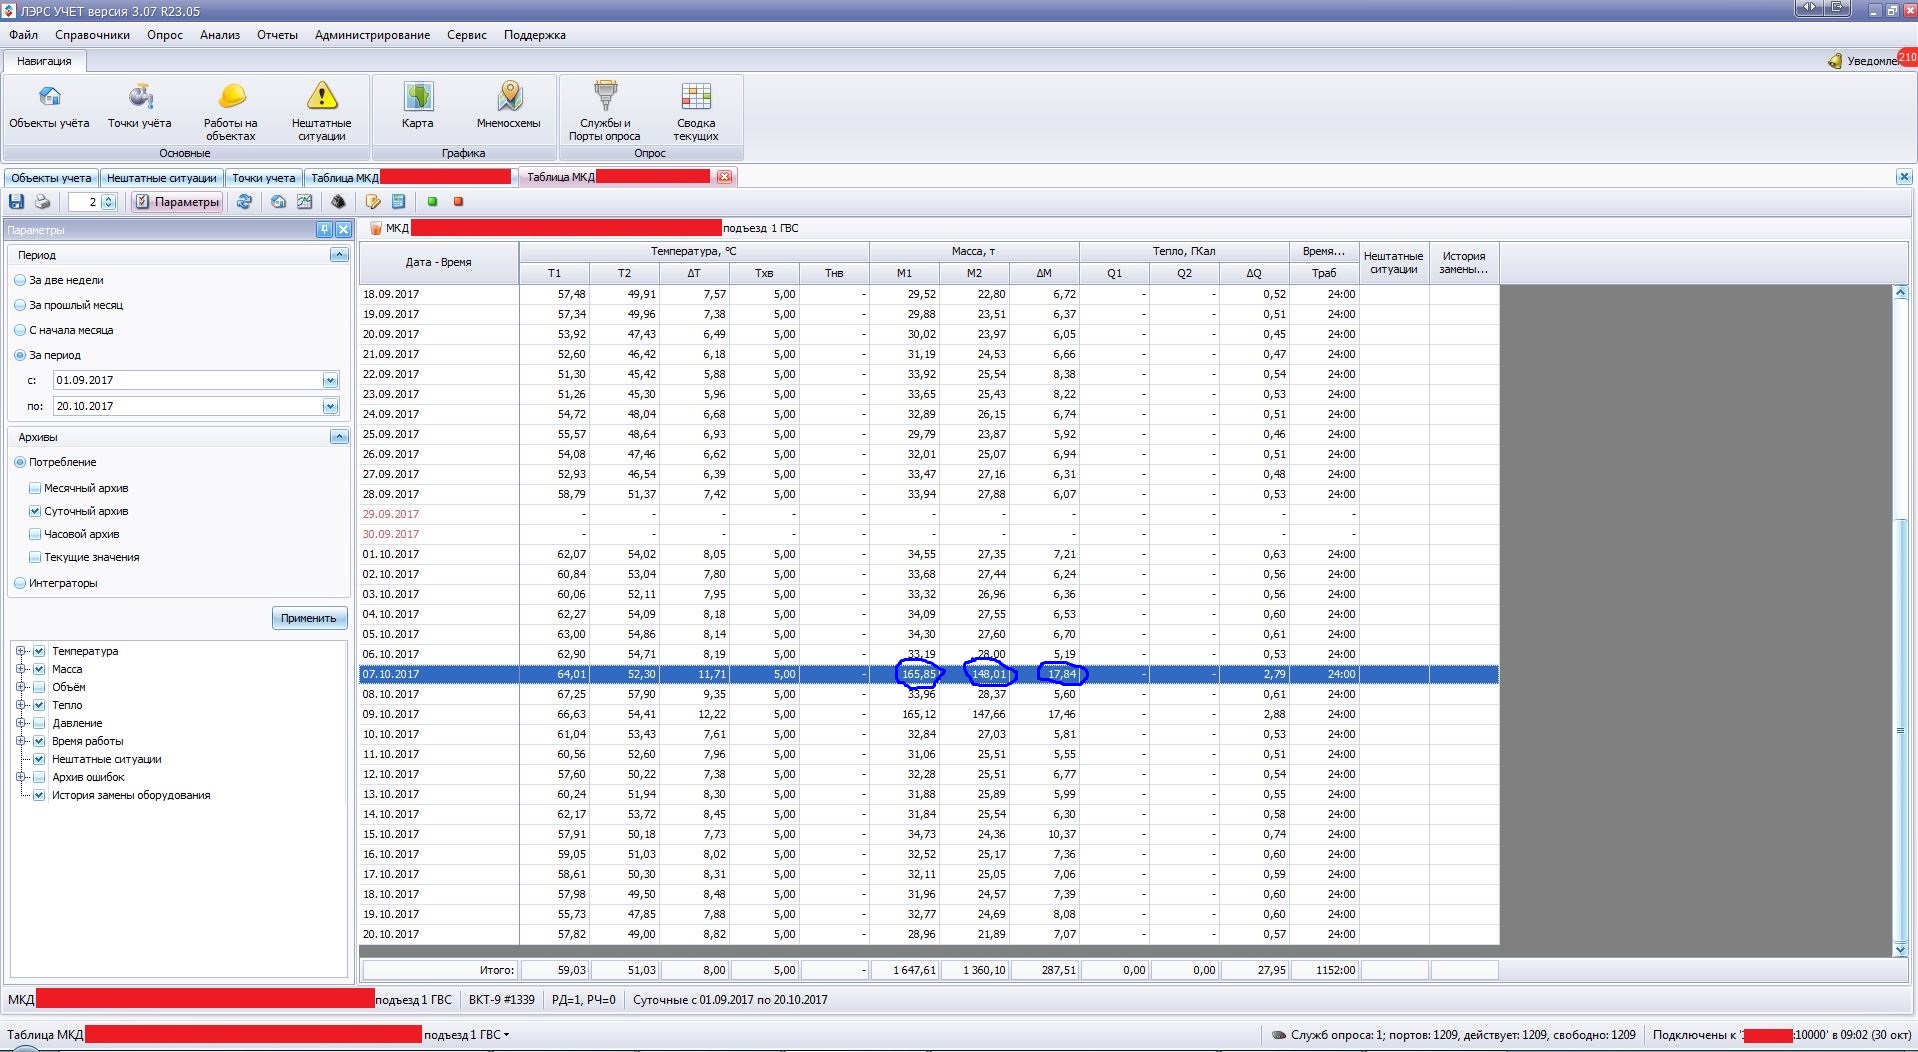The image size is (1918, 1052).
Task: Click the calculator toolbar icon
Action: pyautogui.click(x=398, y=202)
